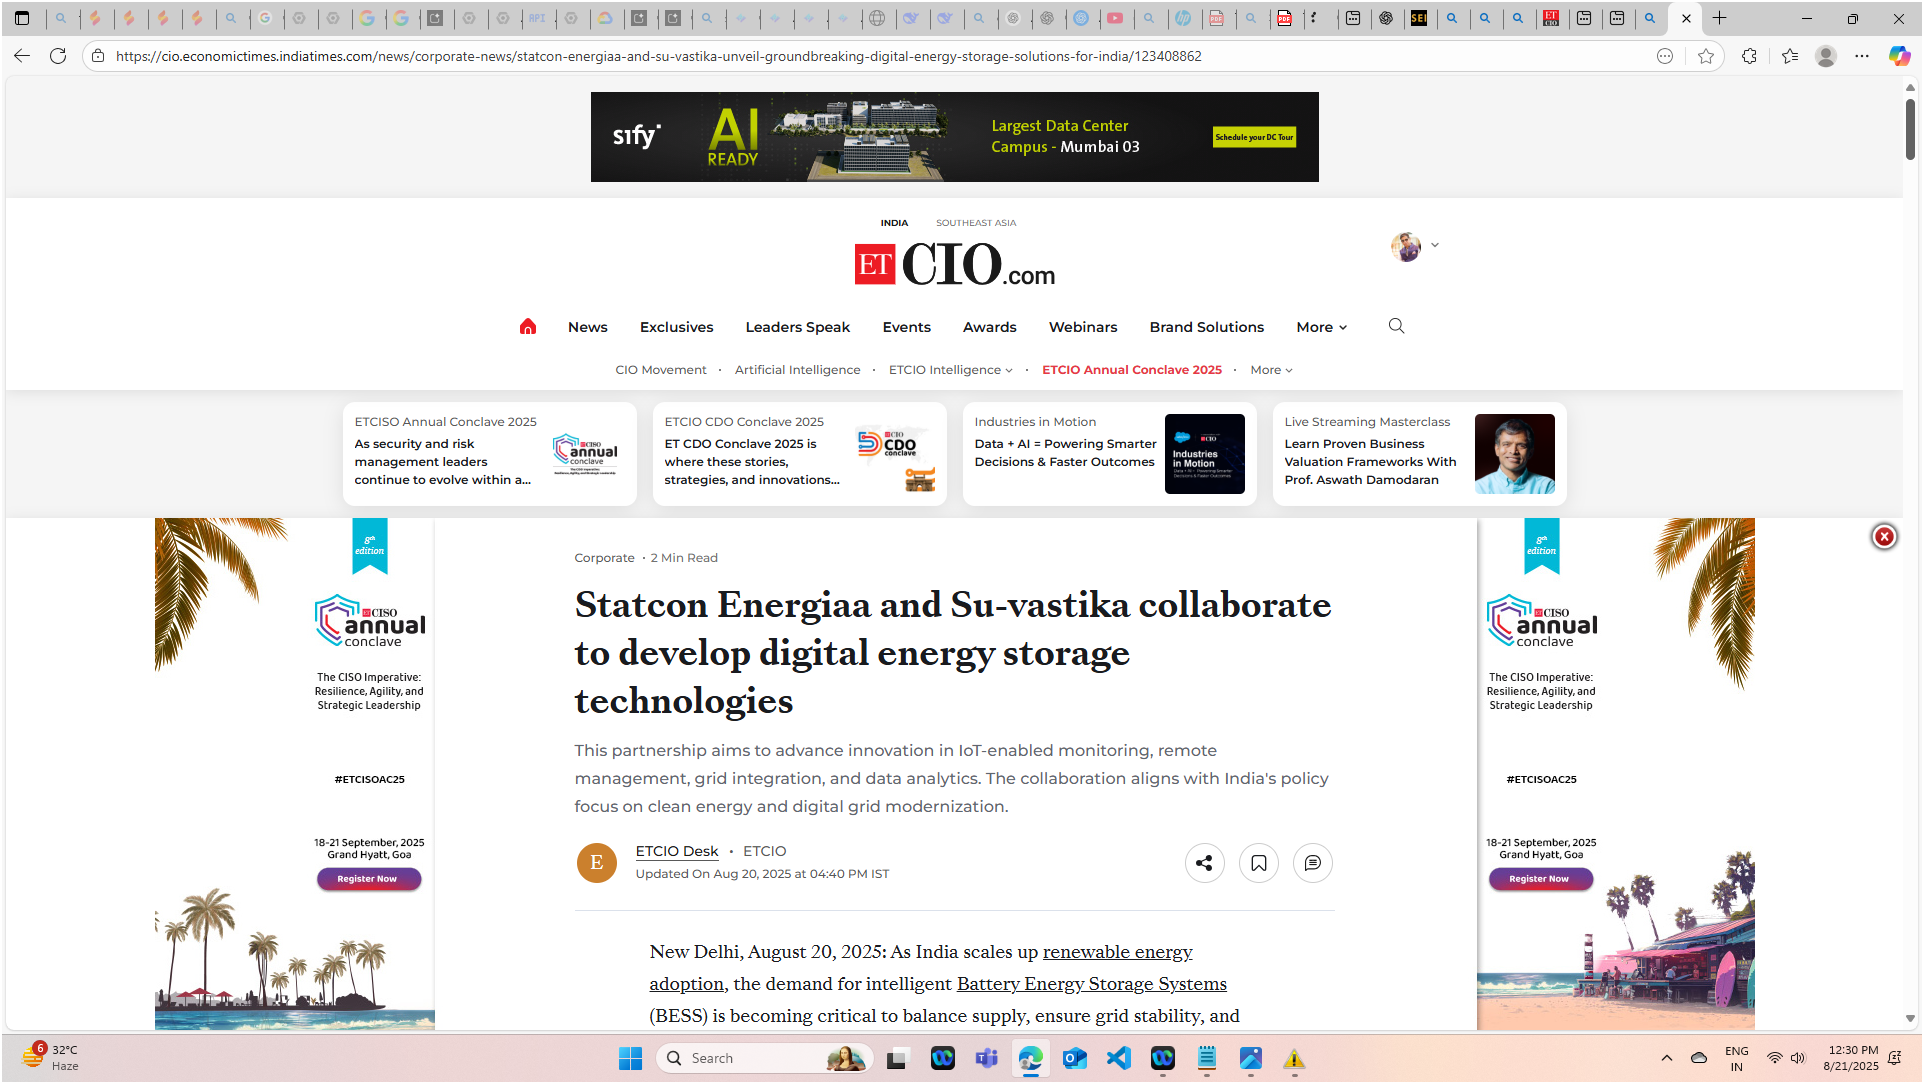
Task: Launch Copilot from the browser toolbar
Action: point(1899,56)
